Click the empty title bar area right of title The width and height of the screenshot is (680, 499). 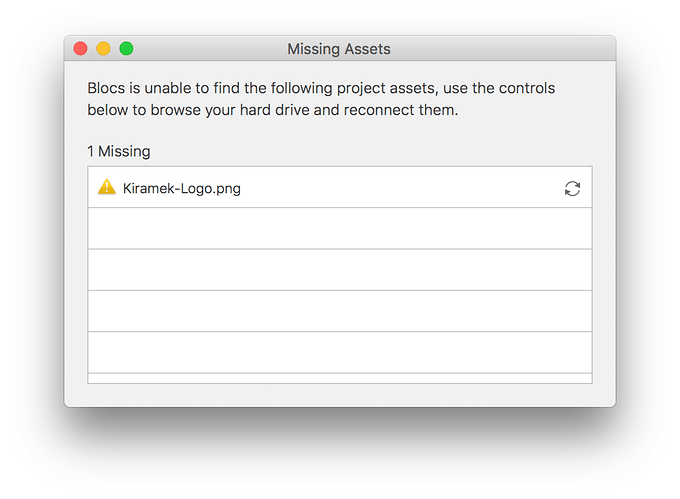click(x=500, y=49)
